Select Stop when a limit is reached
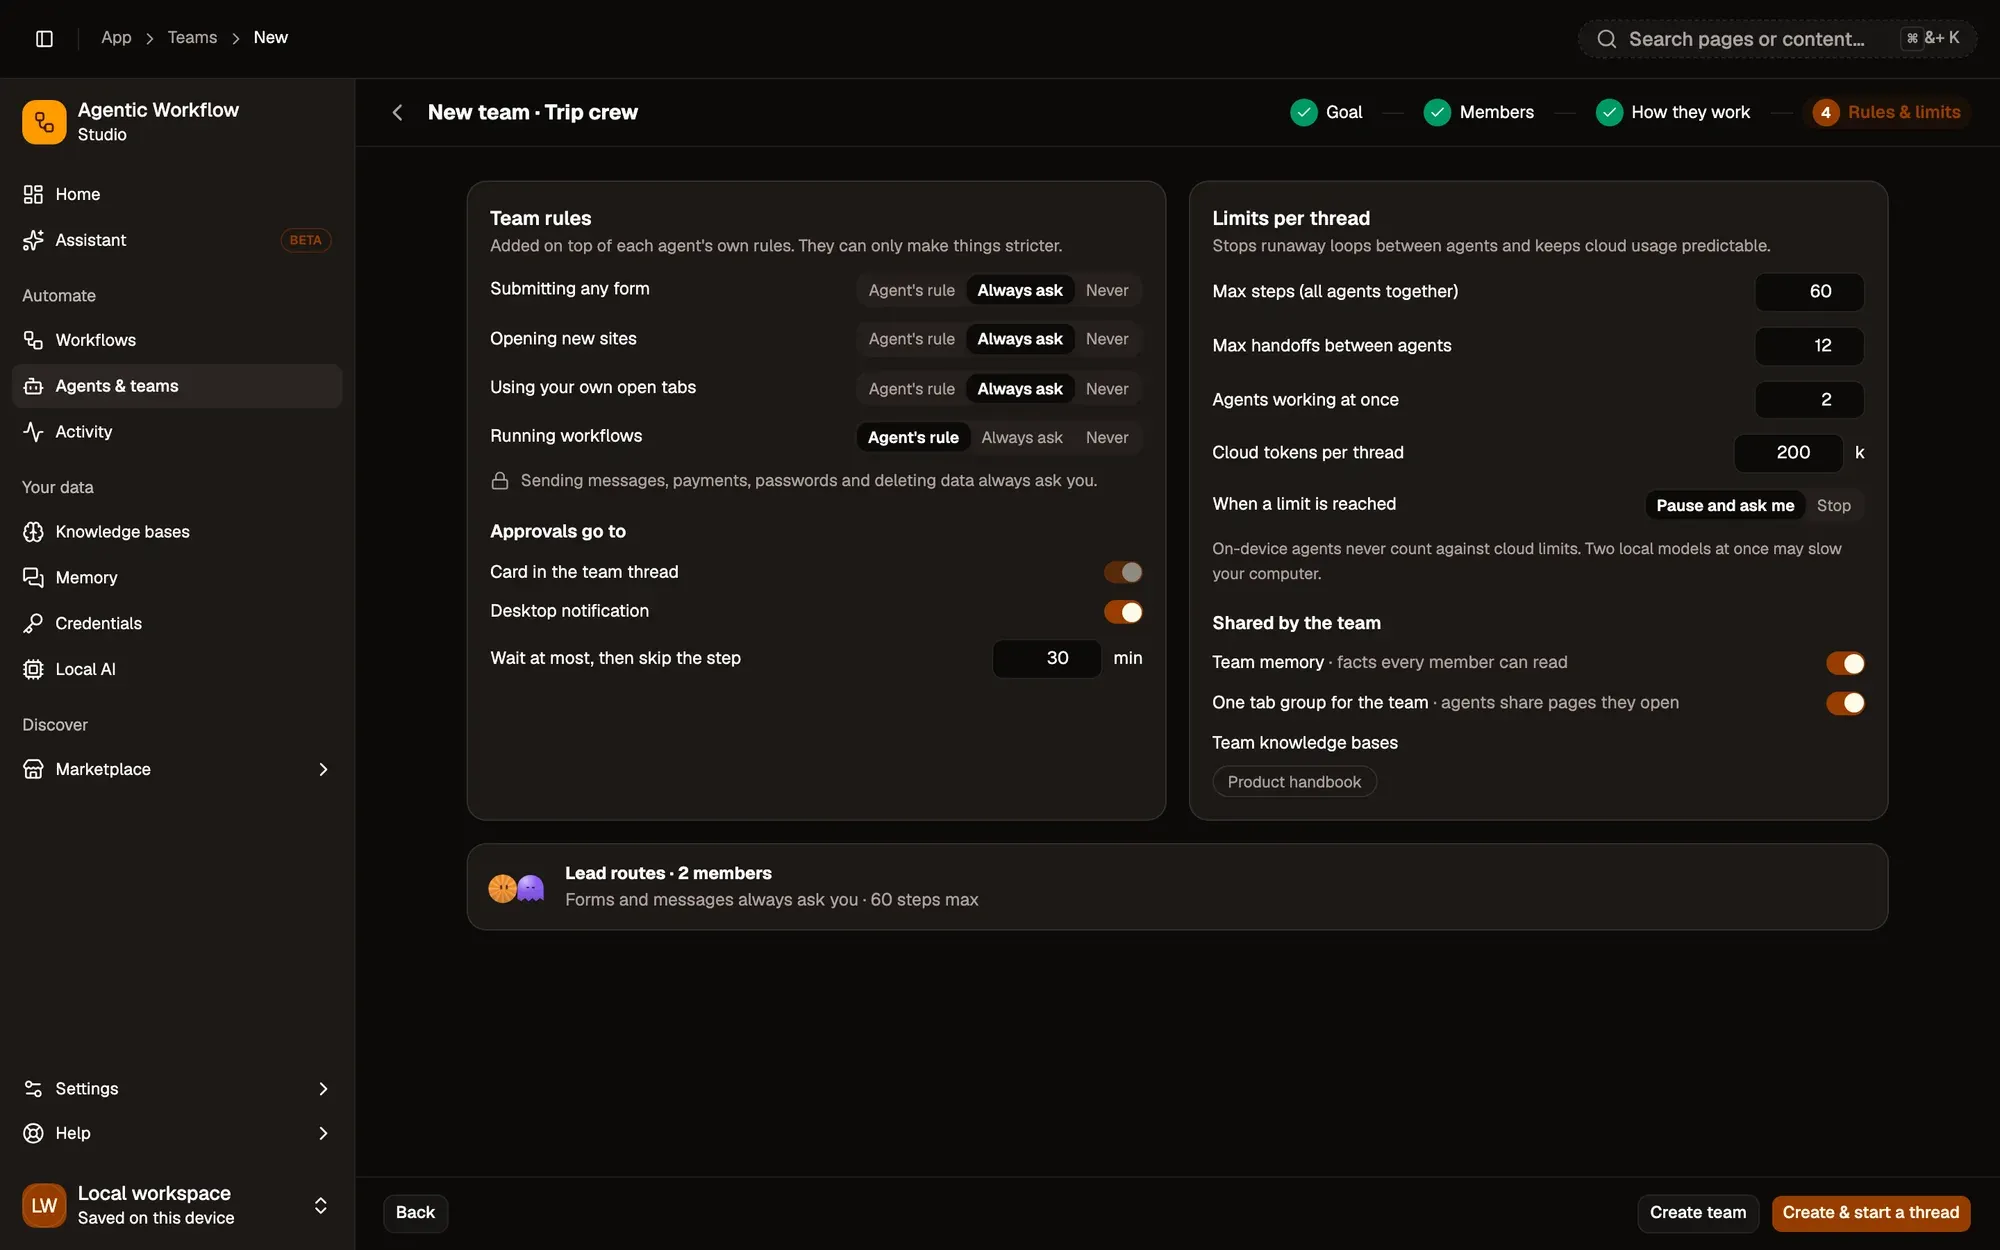 coord(1833,506)
